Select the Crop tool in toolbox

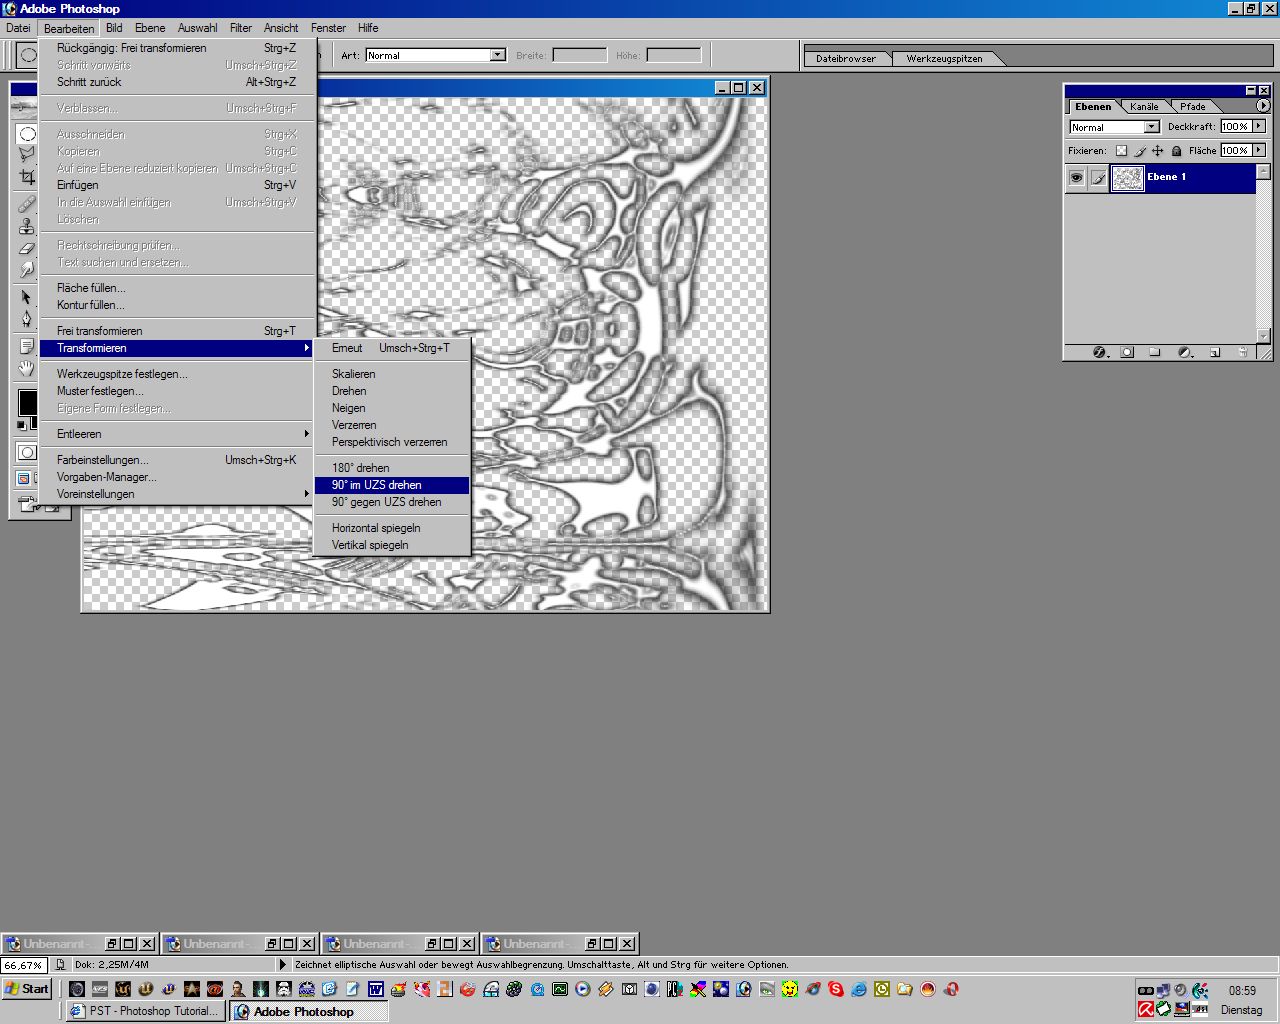coord(27,178)
